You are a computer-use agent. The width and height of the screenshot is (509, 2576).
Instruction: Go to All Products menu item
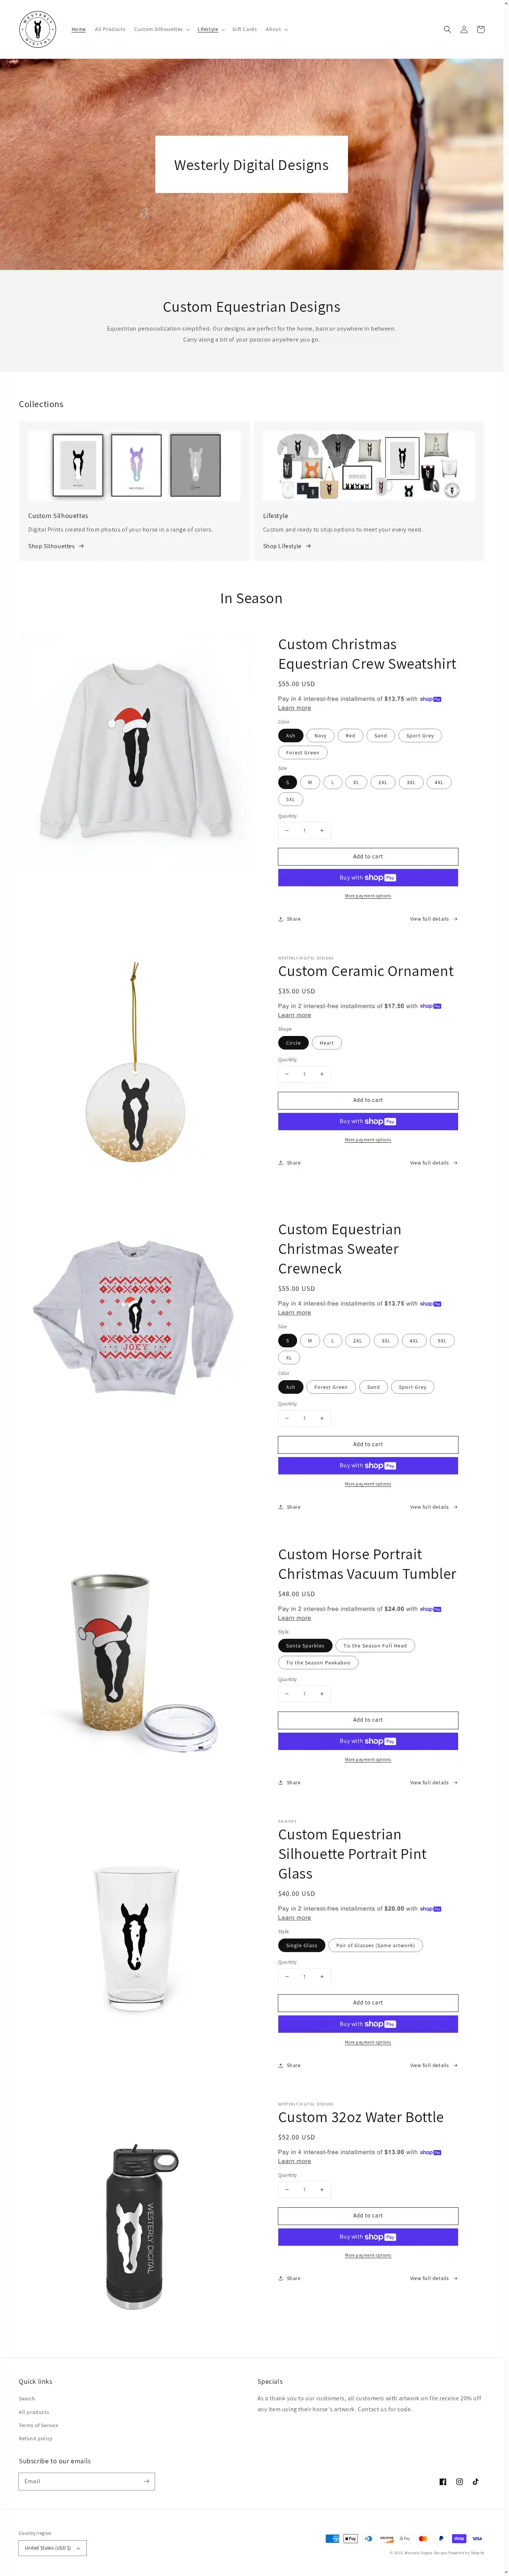[x=110, y=29]
